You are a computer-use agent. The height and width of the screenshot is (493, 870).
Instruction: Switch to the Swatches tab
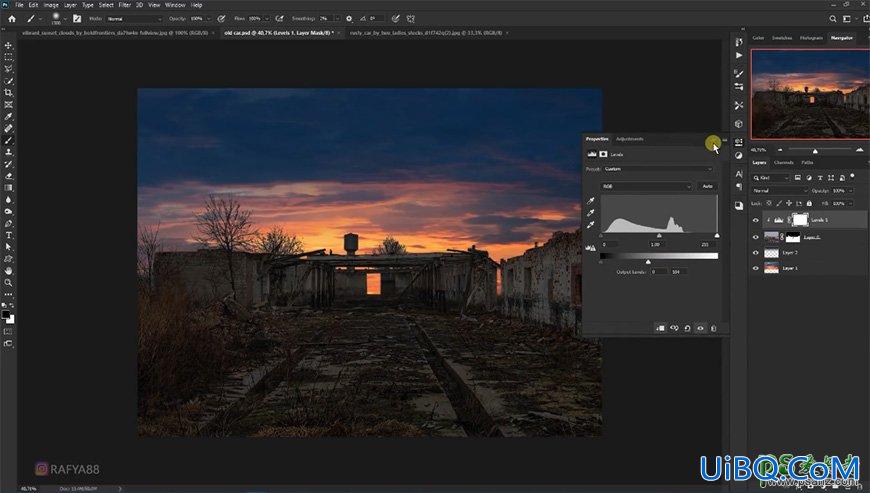pos(782,38)
